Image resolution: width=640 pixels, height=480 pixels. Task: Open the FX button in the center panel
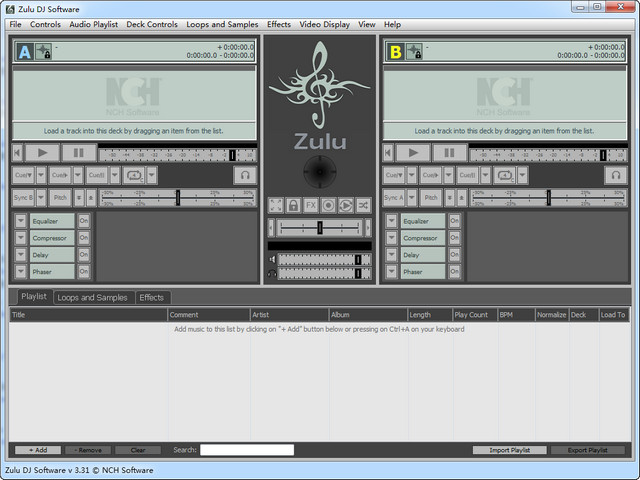[x=311, y=205]
